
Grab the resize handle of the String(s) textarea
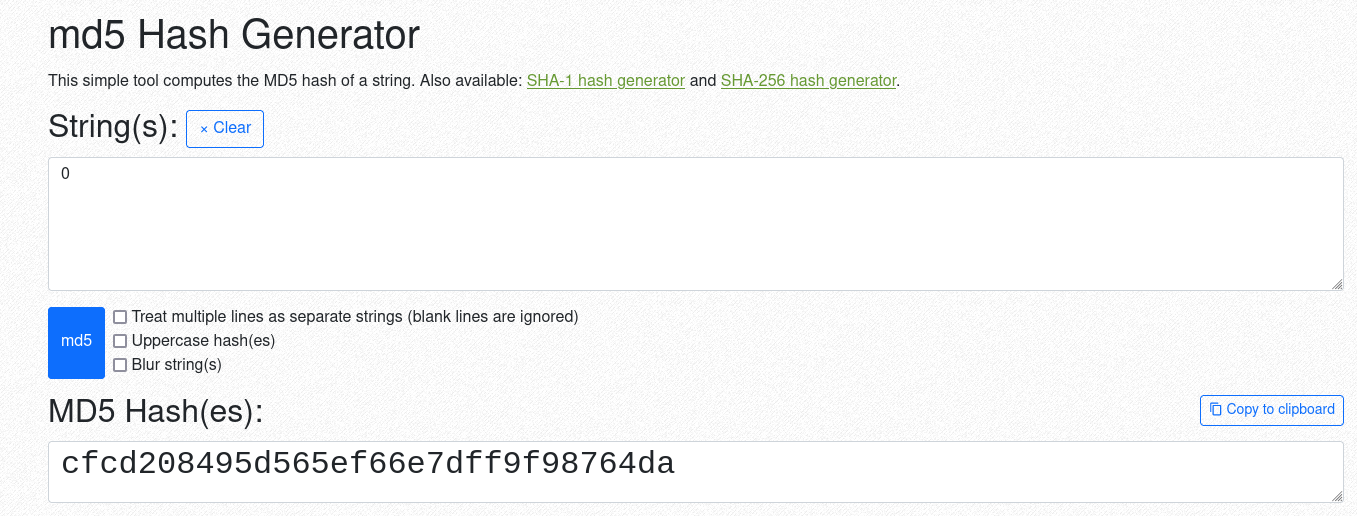pyautogui.click(x=1337, y=284)
